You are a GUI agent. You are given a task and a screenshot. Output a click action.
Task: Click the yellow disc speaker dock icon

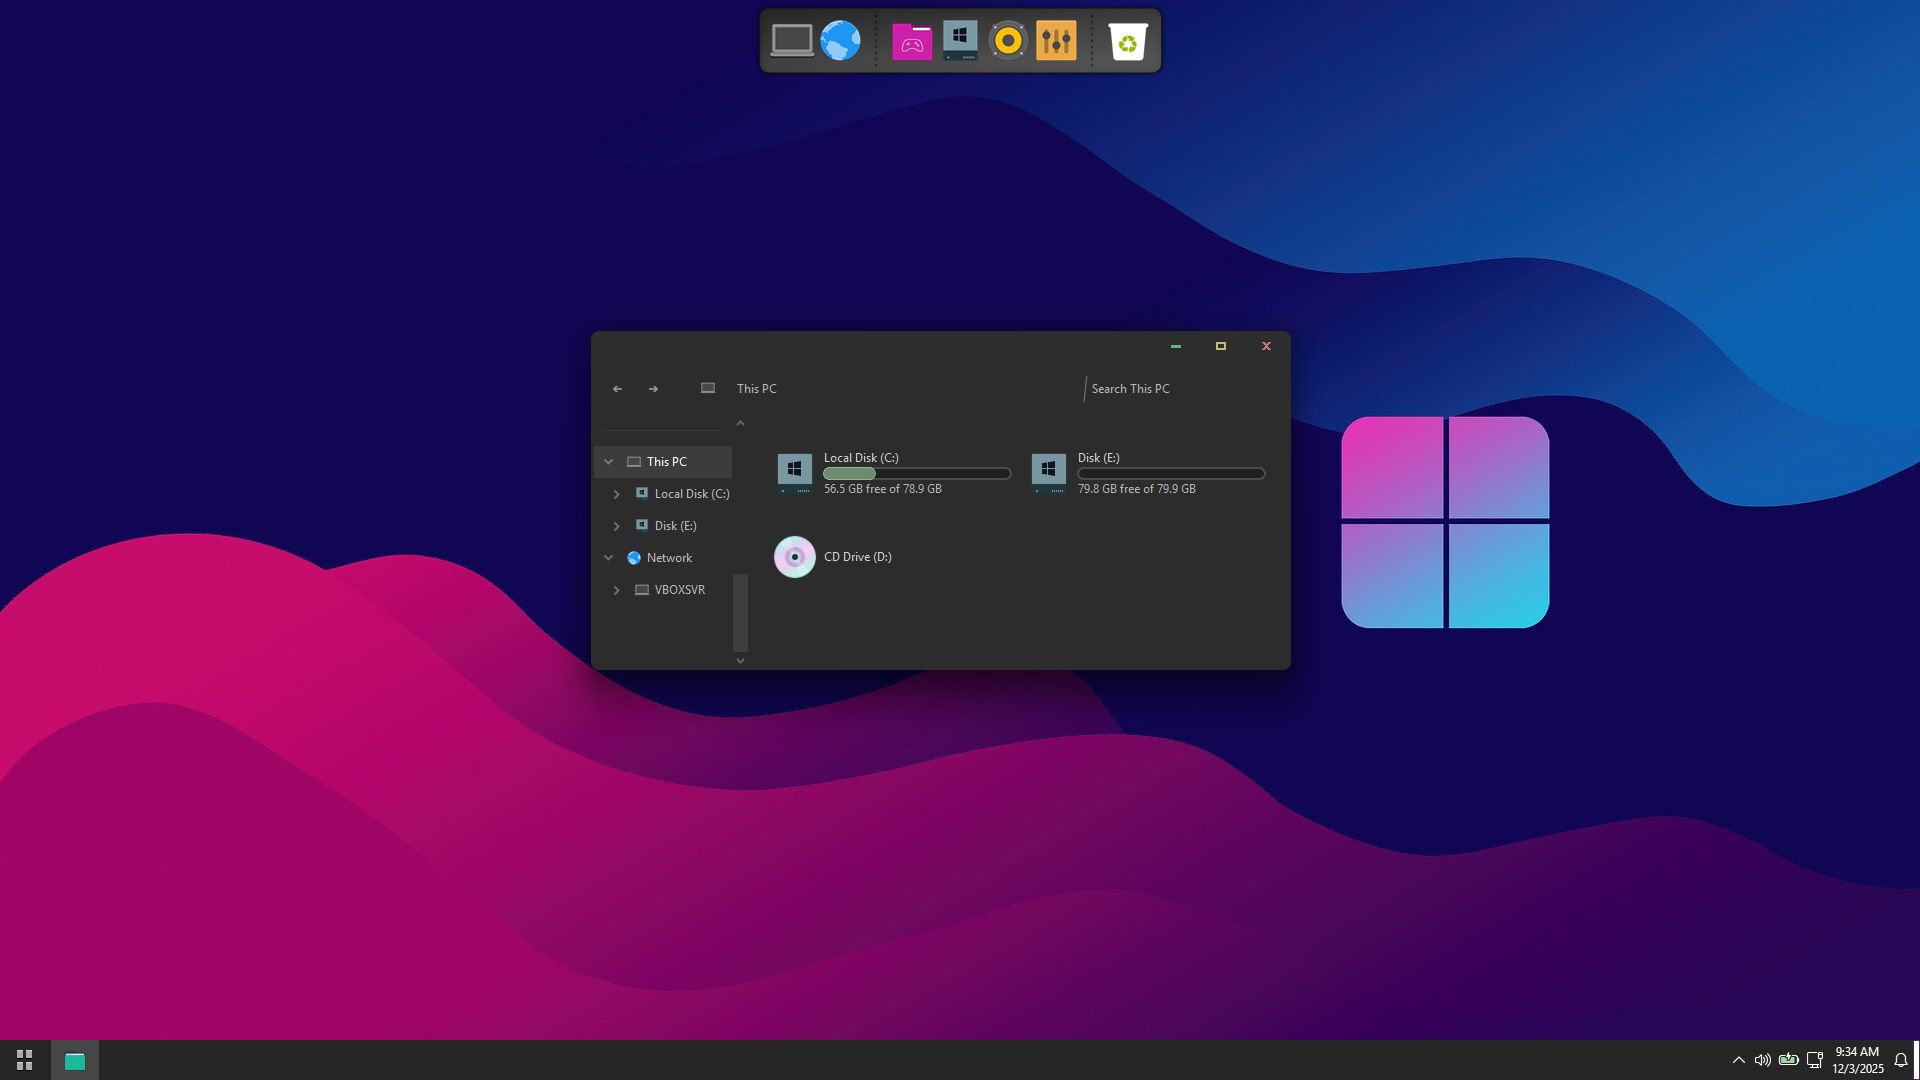coord(1008,41)
